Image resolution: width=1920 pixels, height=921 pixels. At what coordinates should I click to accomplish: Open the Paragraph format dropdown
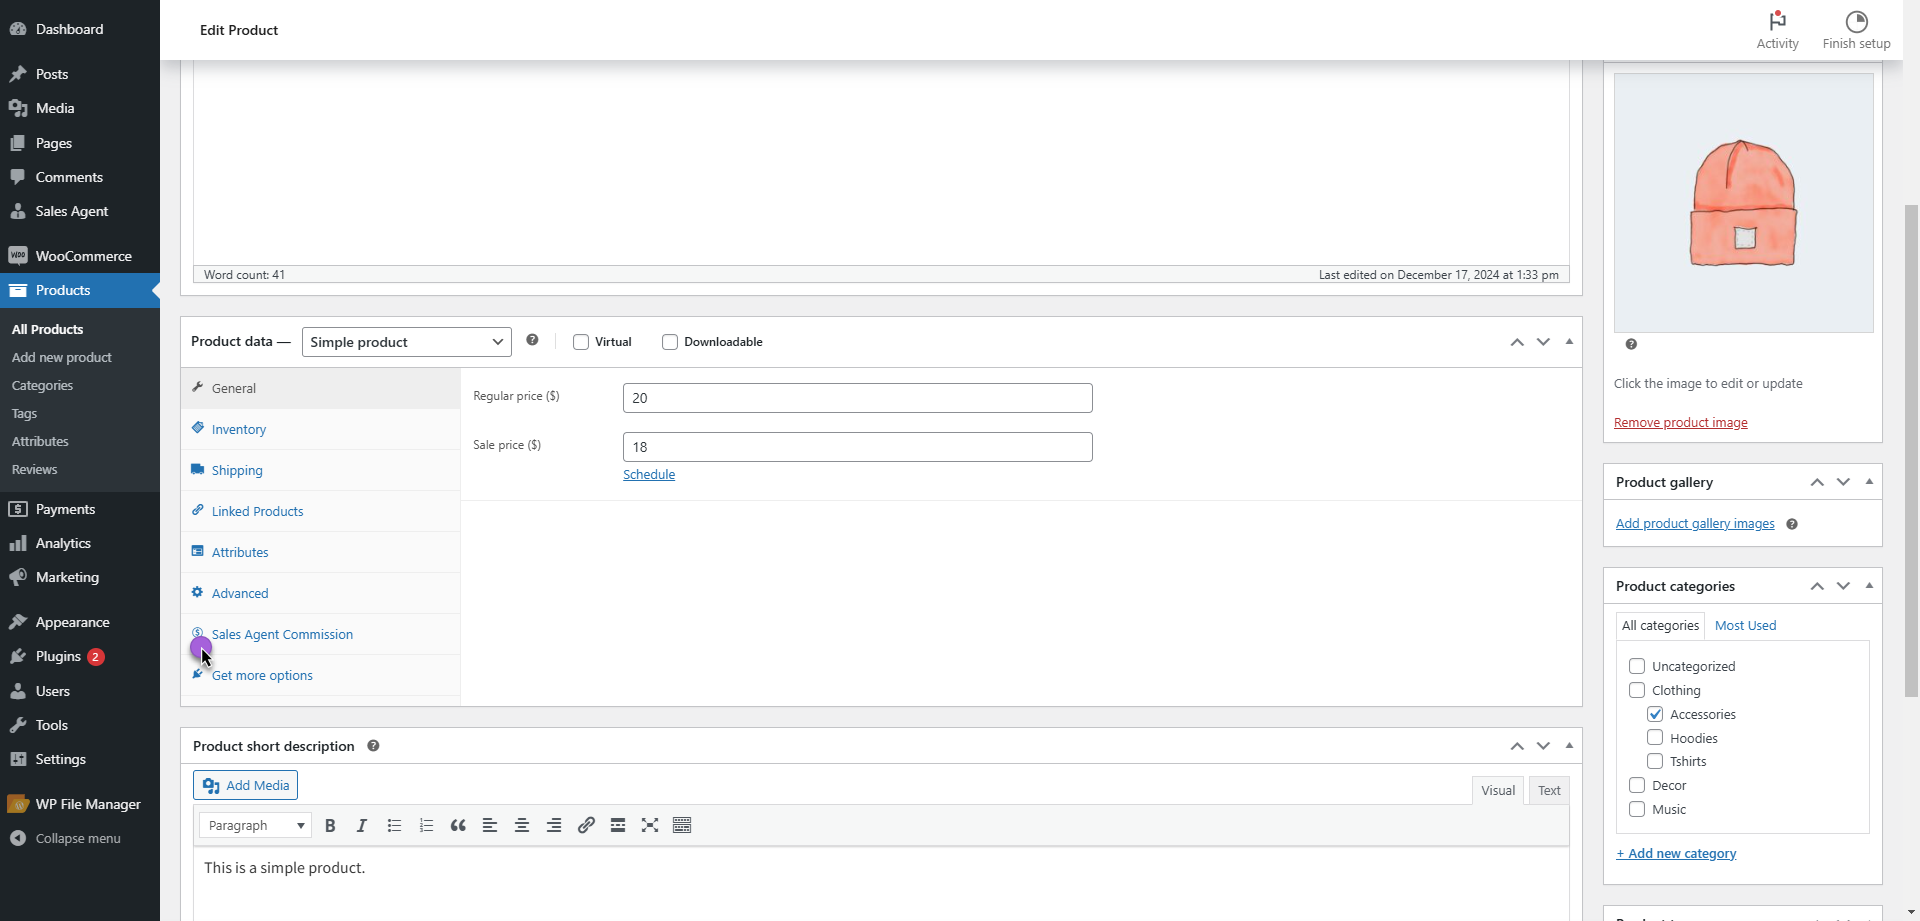coord(255,825)
